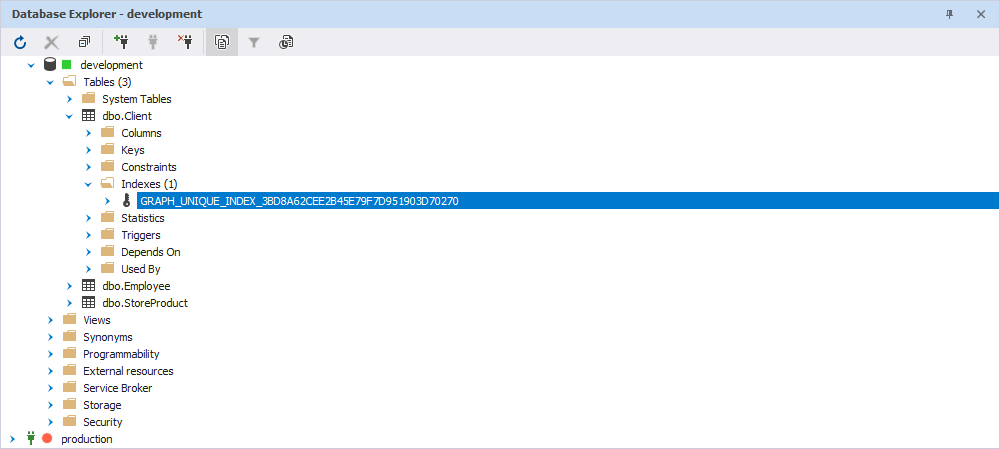Collapse all nodes with the collapse icon
Image resolution: width=1000 pixels, height=449 pixels.
point(84,43)
